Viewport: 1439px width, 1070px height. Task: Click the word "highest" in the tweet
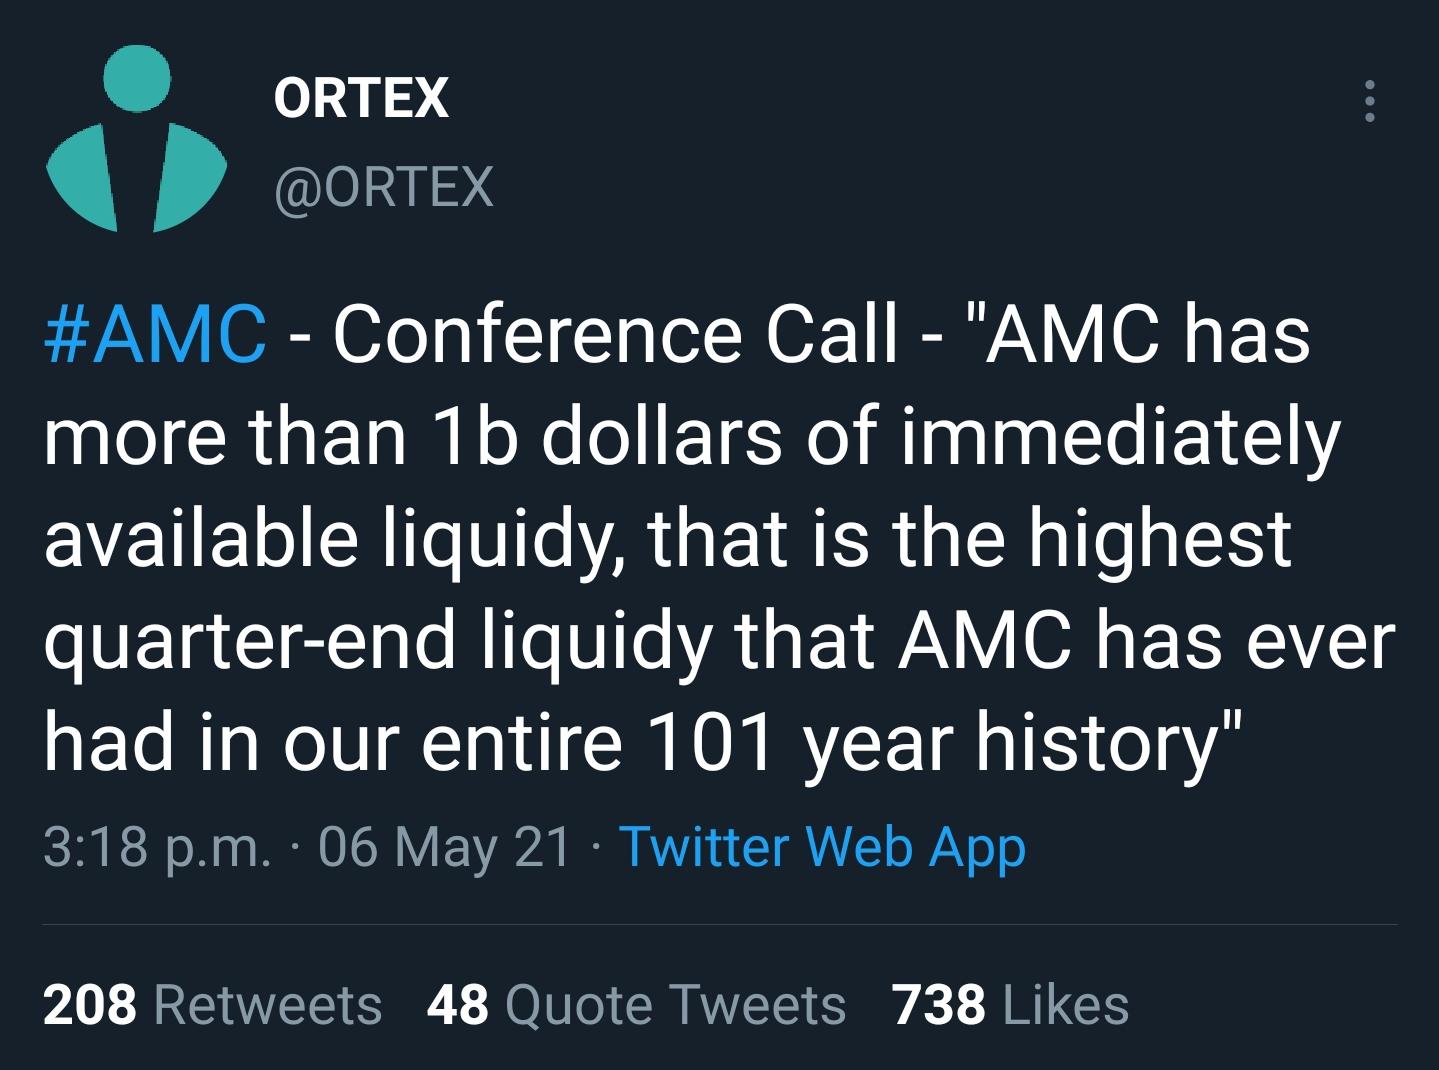1160,538
